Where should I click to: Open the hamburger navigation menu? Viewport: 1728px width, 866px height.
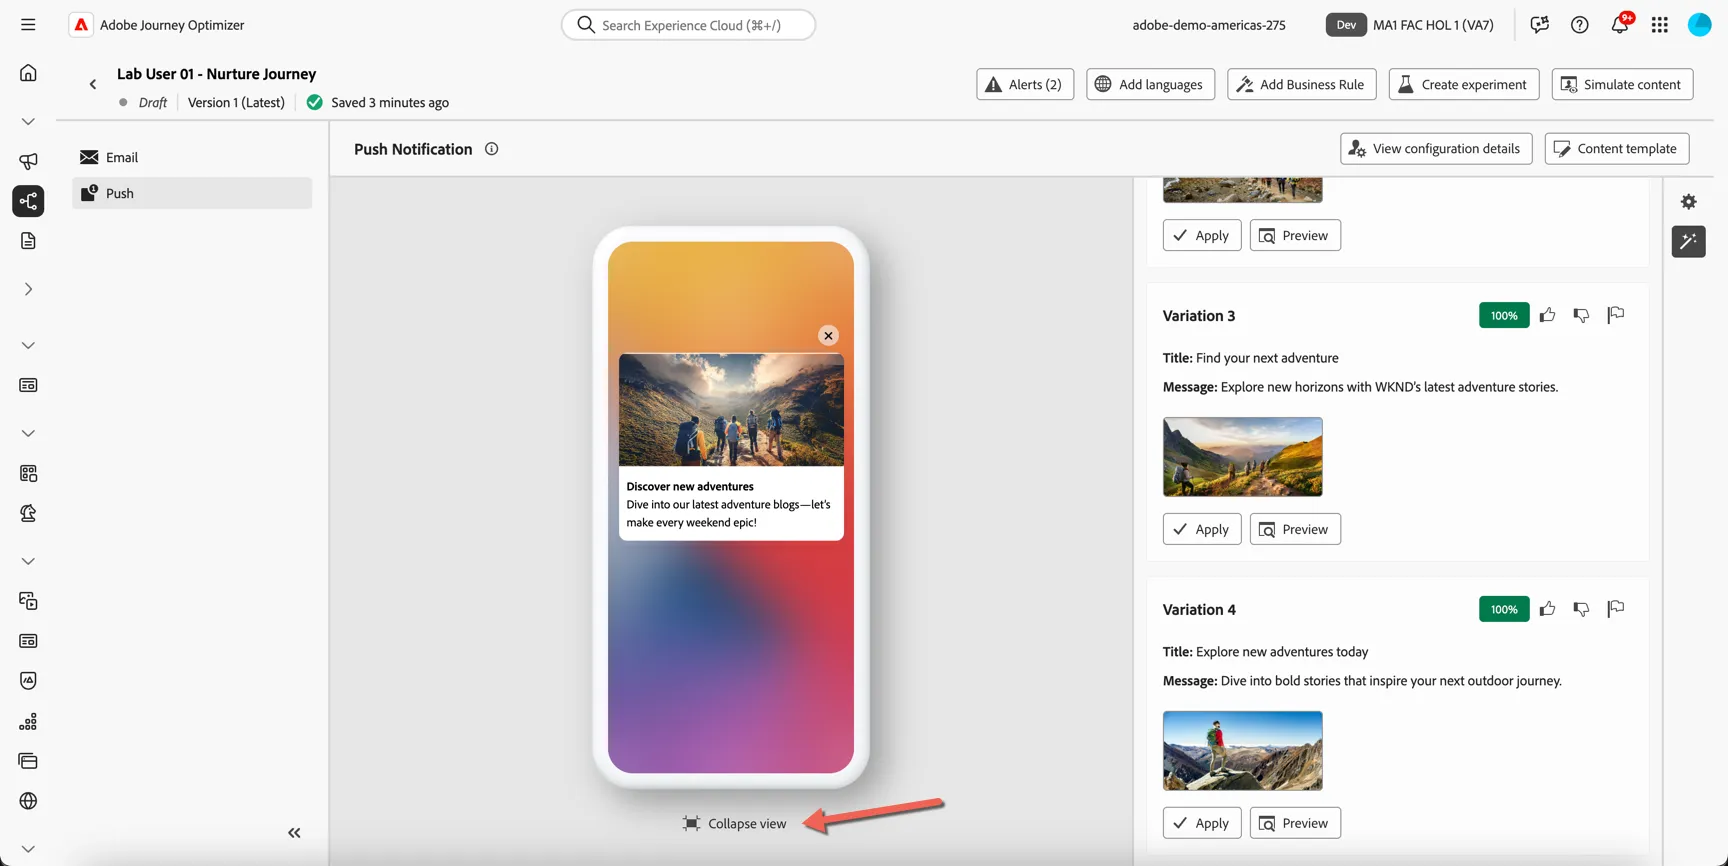(28, 25)
